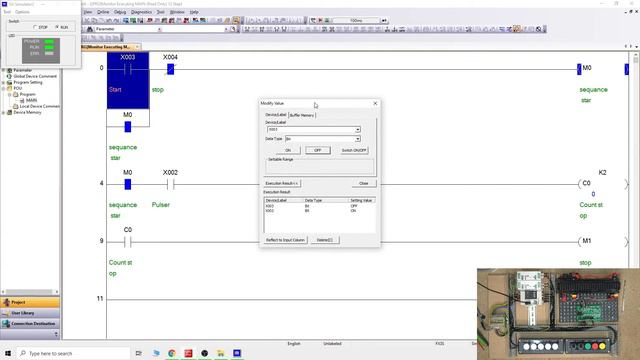This screenshot has height=360, width=640.
Task: Click the OFF button in Modify Value
Action: click(x=318, y=150)
